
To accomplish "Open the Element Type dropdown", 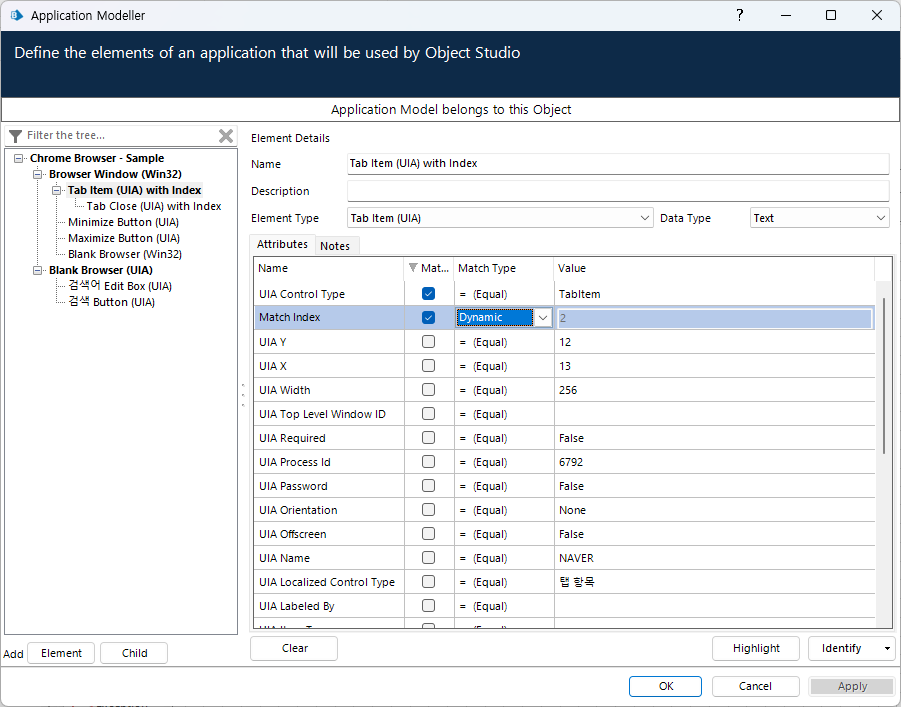I will click(x=644, y=218).
